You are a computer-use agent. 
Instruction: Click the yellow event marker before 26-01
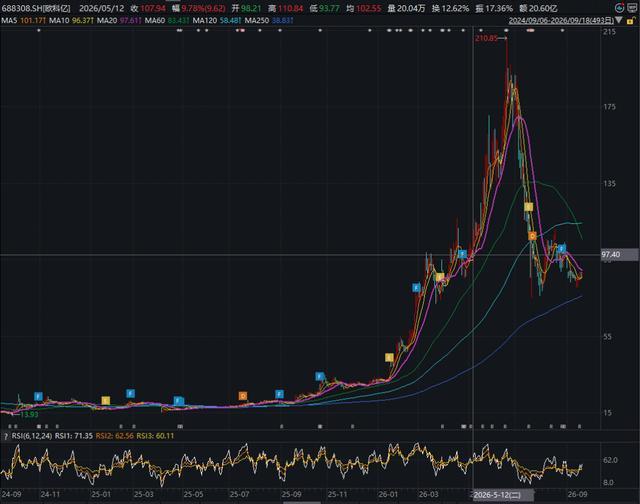tap(389, 357)
